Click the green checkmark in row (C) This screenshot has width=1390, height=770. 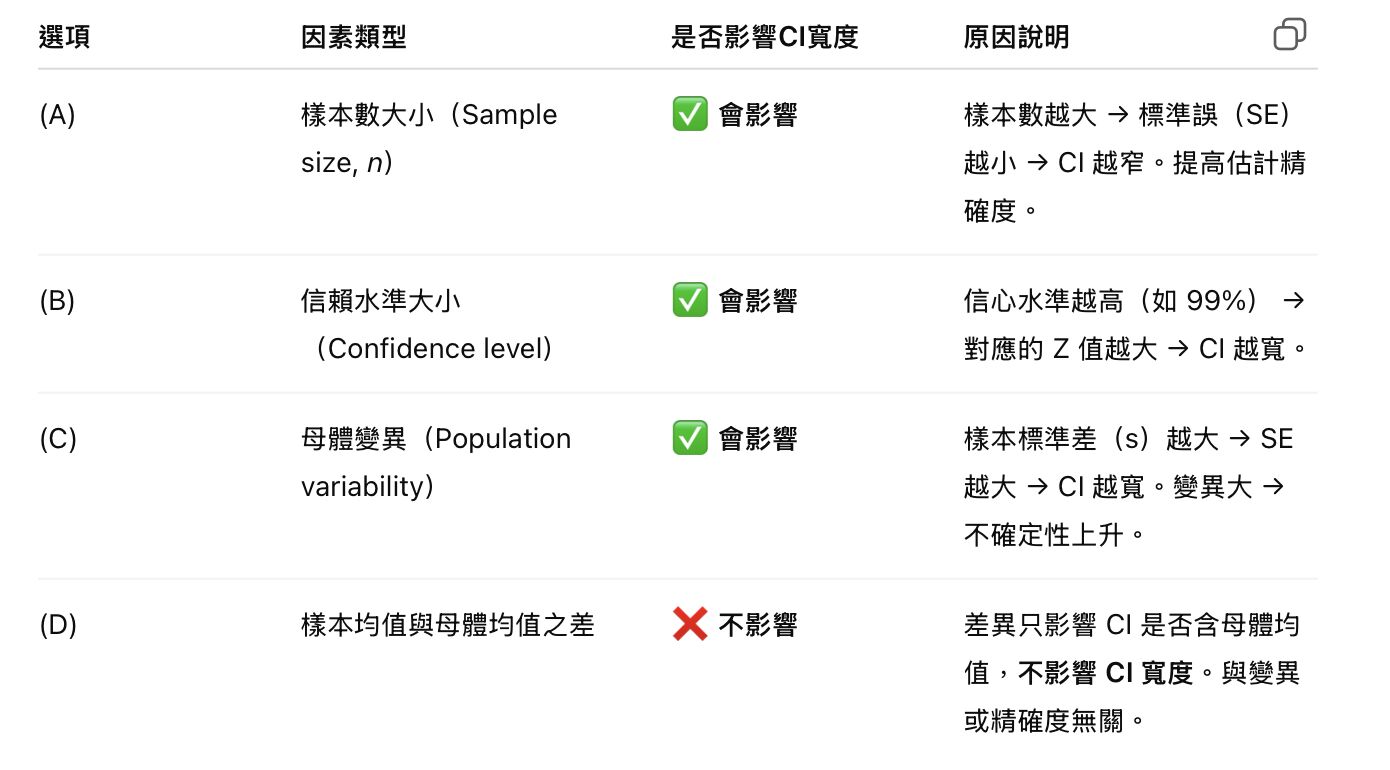[x=689, y=438]
